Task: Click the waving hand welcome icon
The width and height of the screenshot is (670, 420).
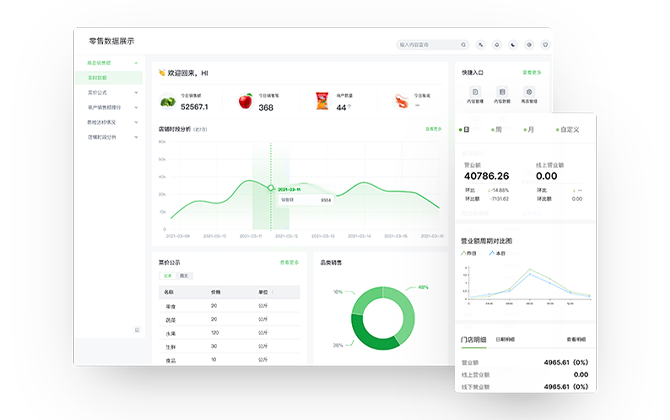Action: (162, 73)
